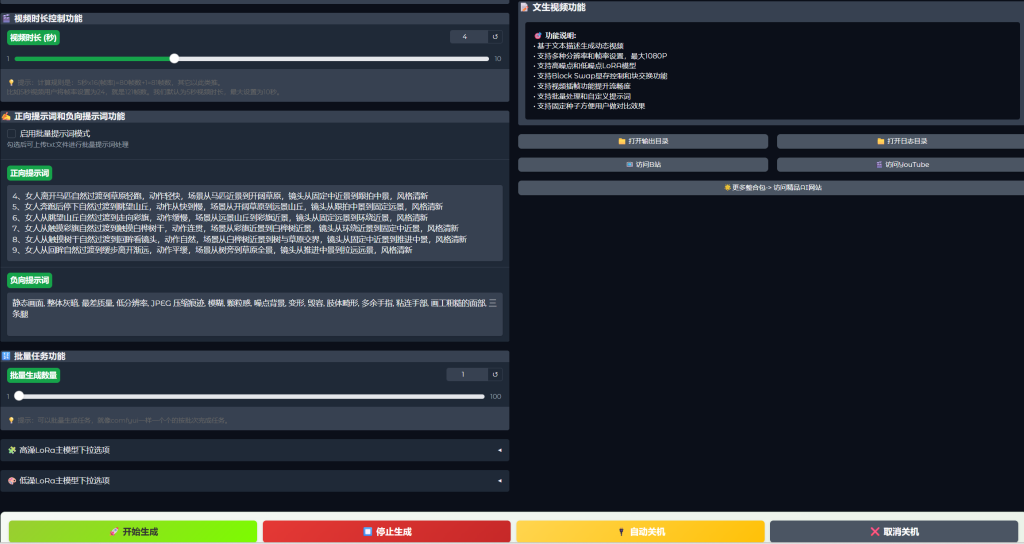Click the TV icon on 访问B站
Screen dimensions: 1024x544
[630, 165]
